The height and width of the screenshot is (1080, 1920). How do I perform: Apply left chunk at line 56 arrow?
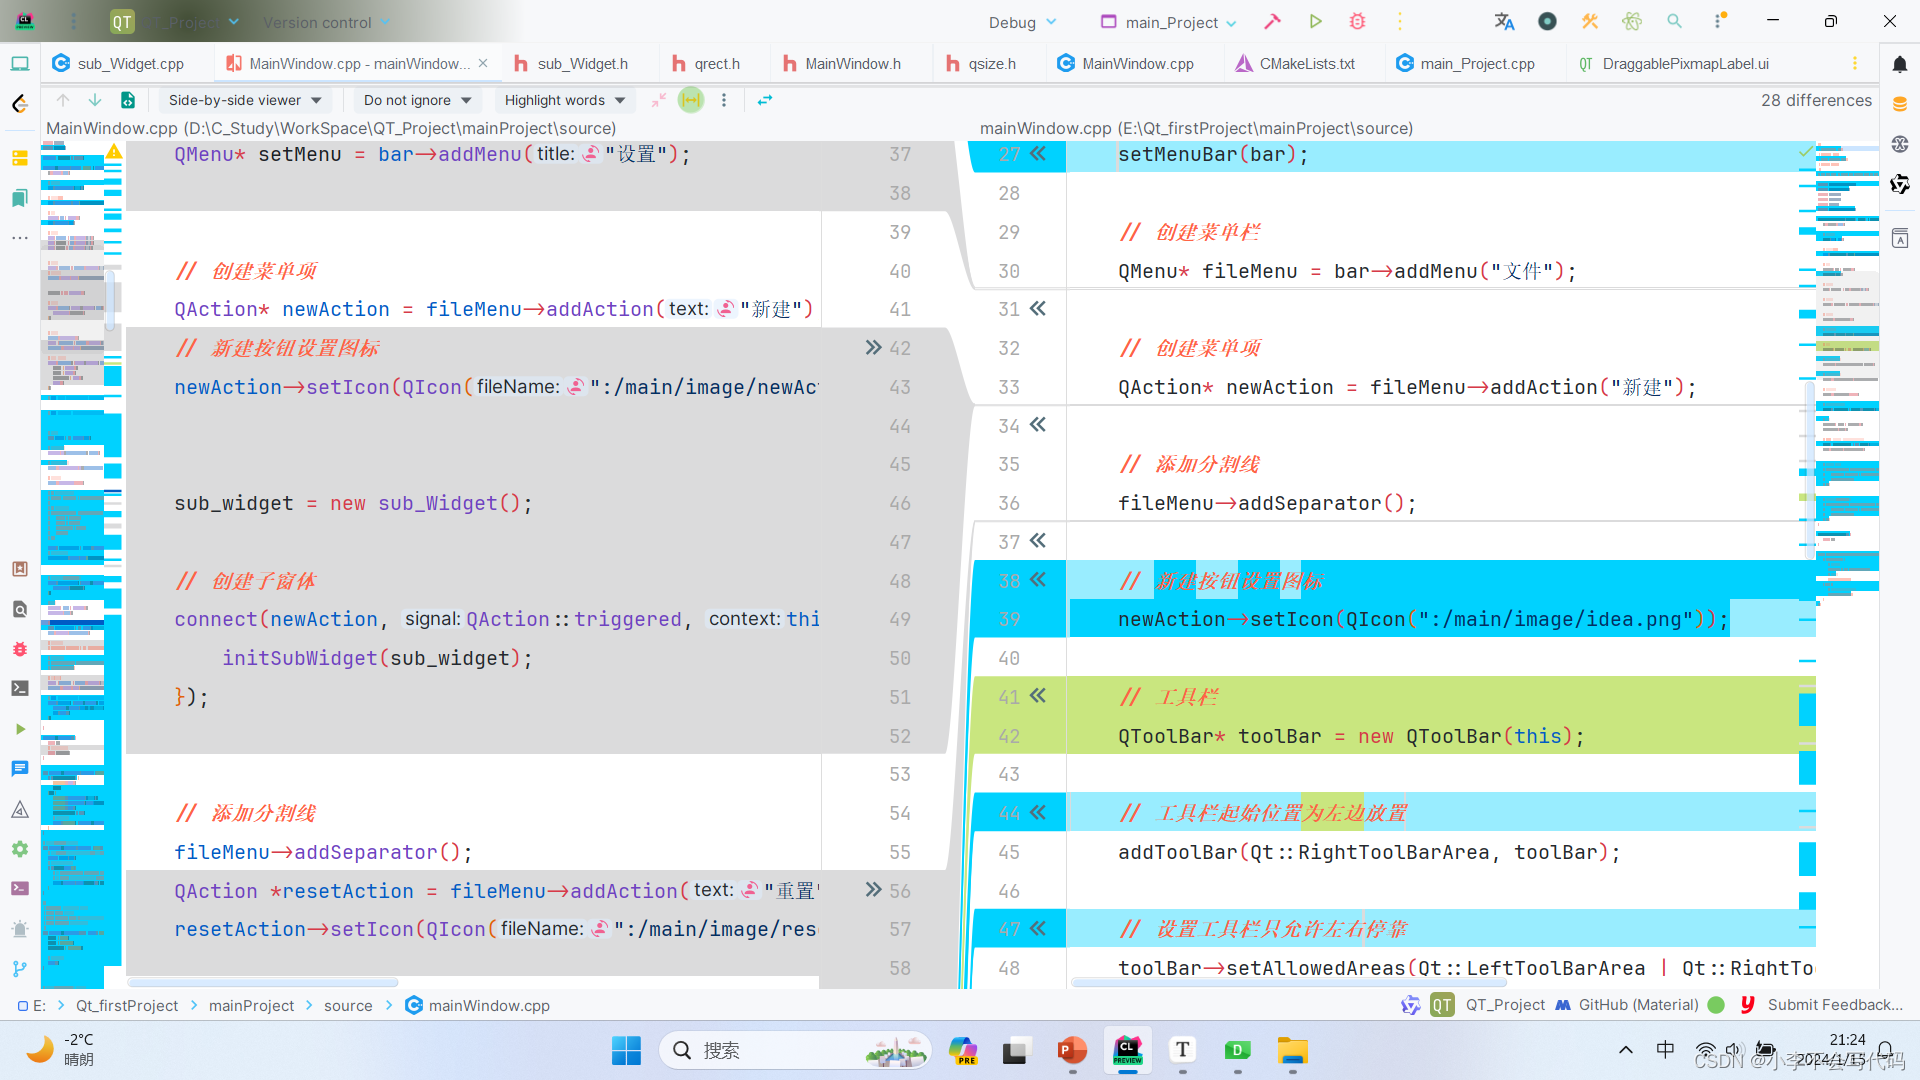click(x=873, y=890)
